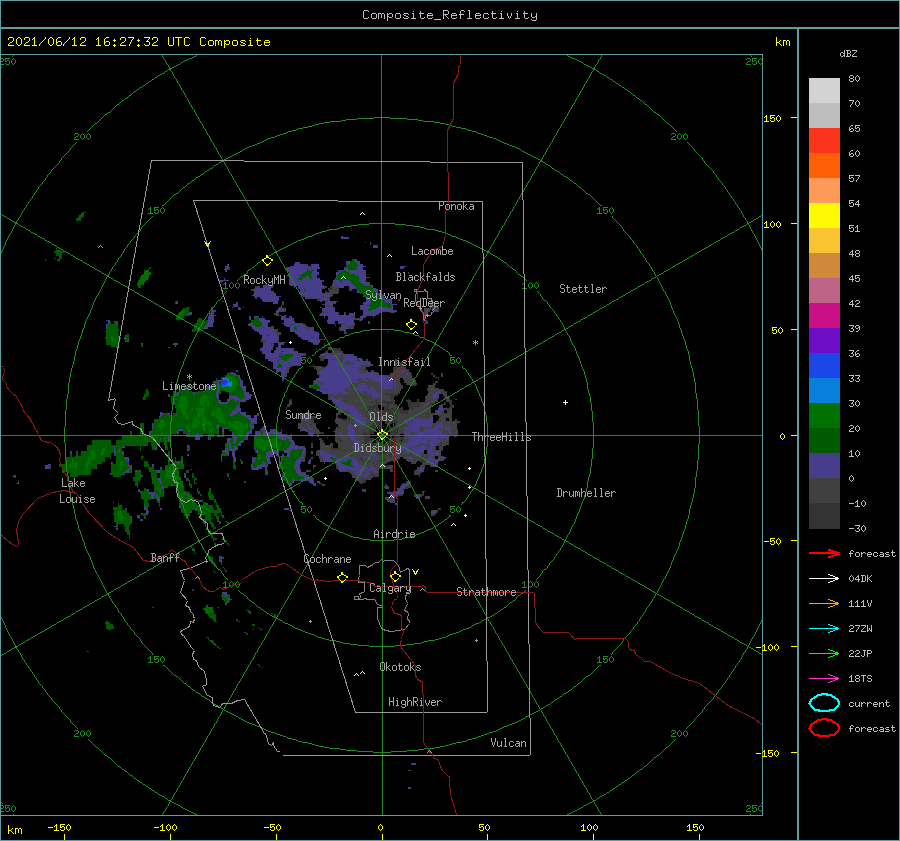Image resolution: width=900 pixels, height=841 pixels.
Task: Click the white 04DK arrow legend icon
Action: pos(824,578)
